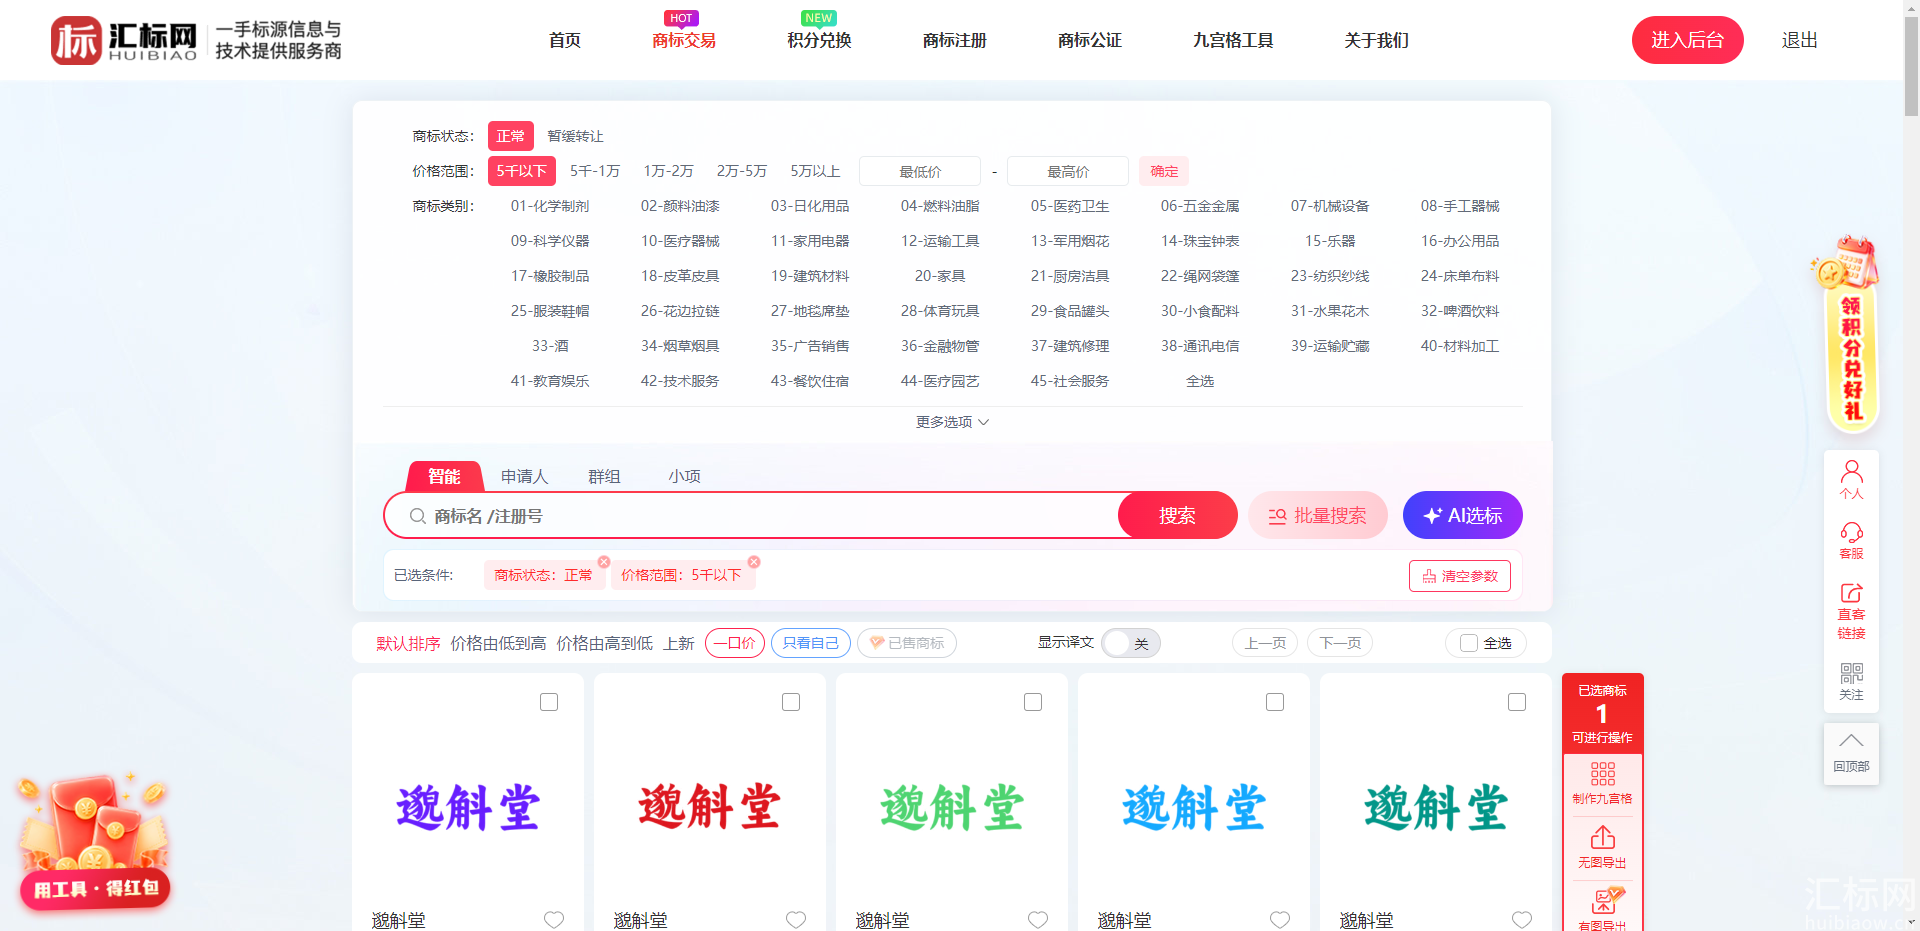Screen dimensions: 1920x931
Task: Select the 智能 search tab
Action: [444, 476]
